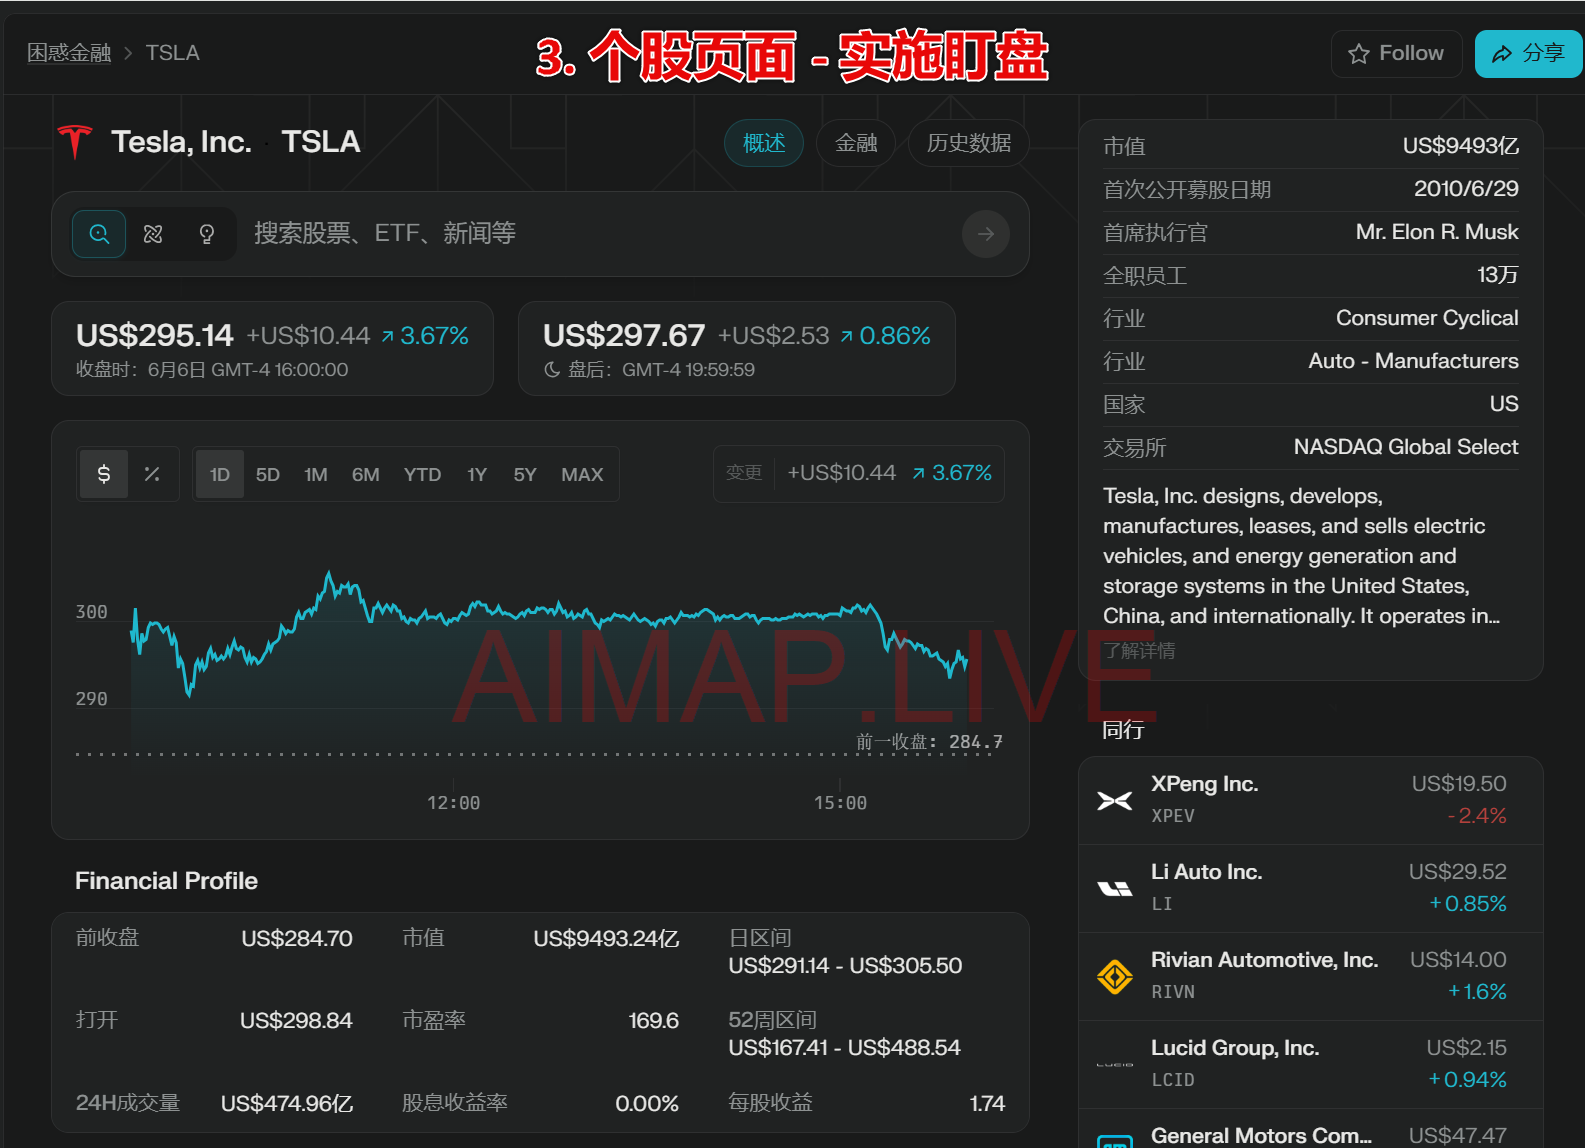
Task: Click the EPS value 1.74
Action: (987, 1104)
